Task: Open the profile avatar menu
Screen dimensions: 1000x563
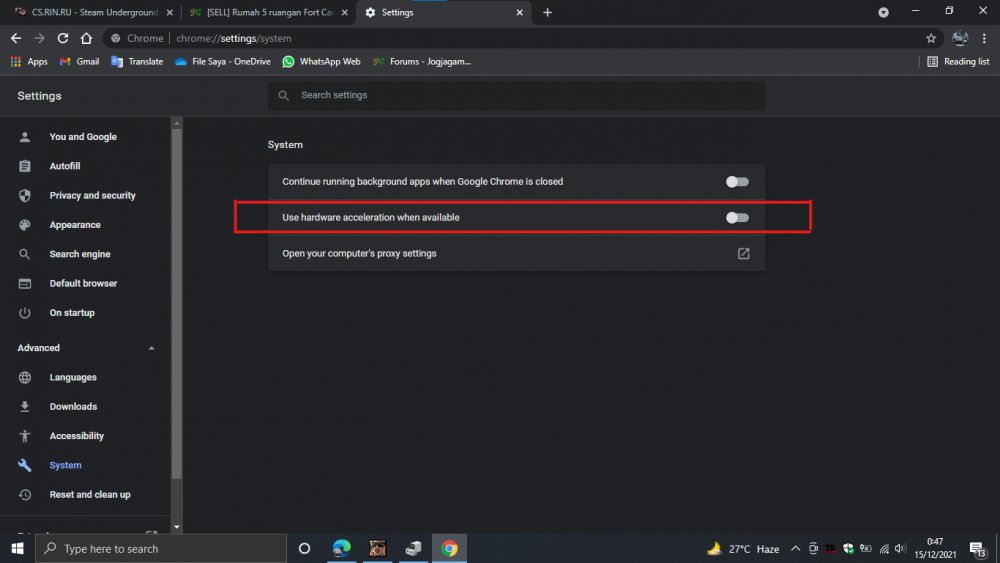Action: click(960, 38)
